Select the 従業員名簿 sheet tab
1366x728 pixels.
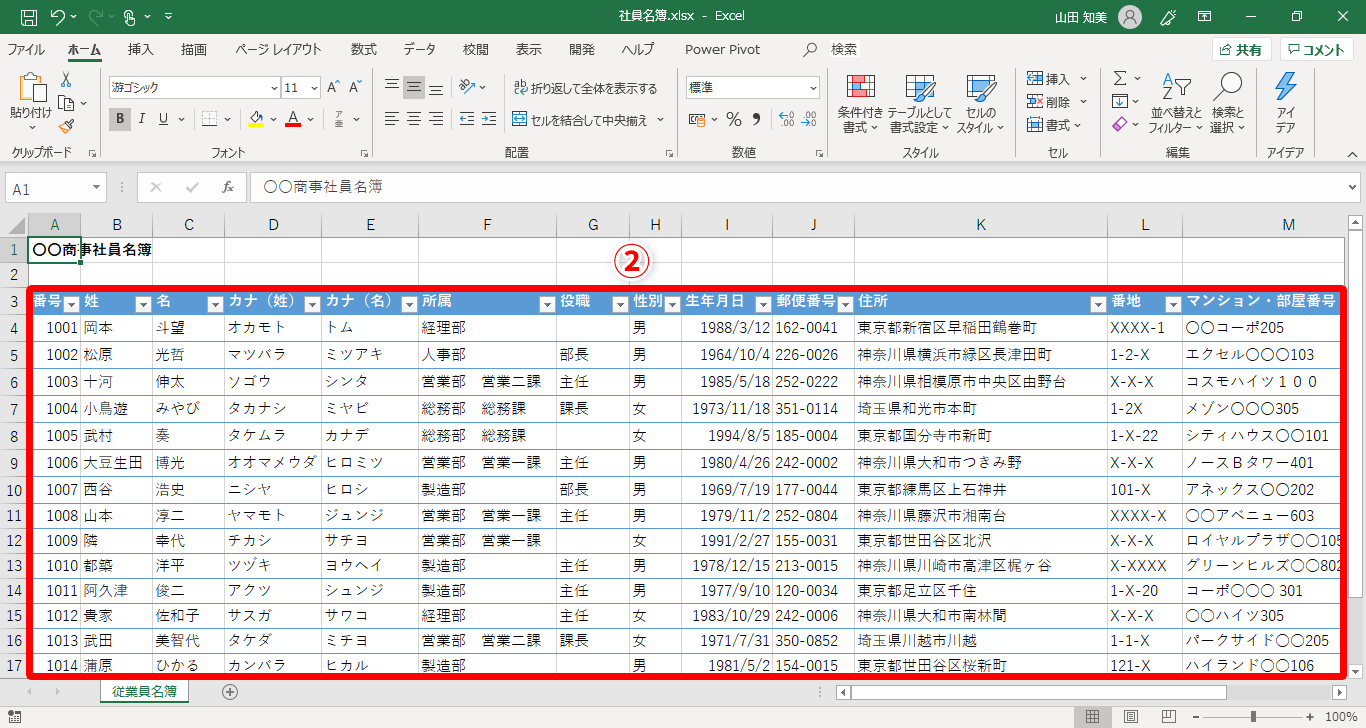coord(145,691)
